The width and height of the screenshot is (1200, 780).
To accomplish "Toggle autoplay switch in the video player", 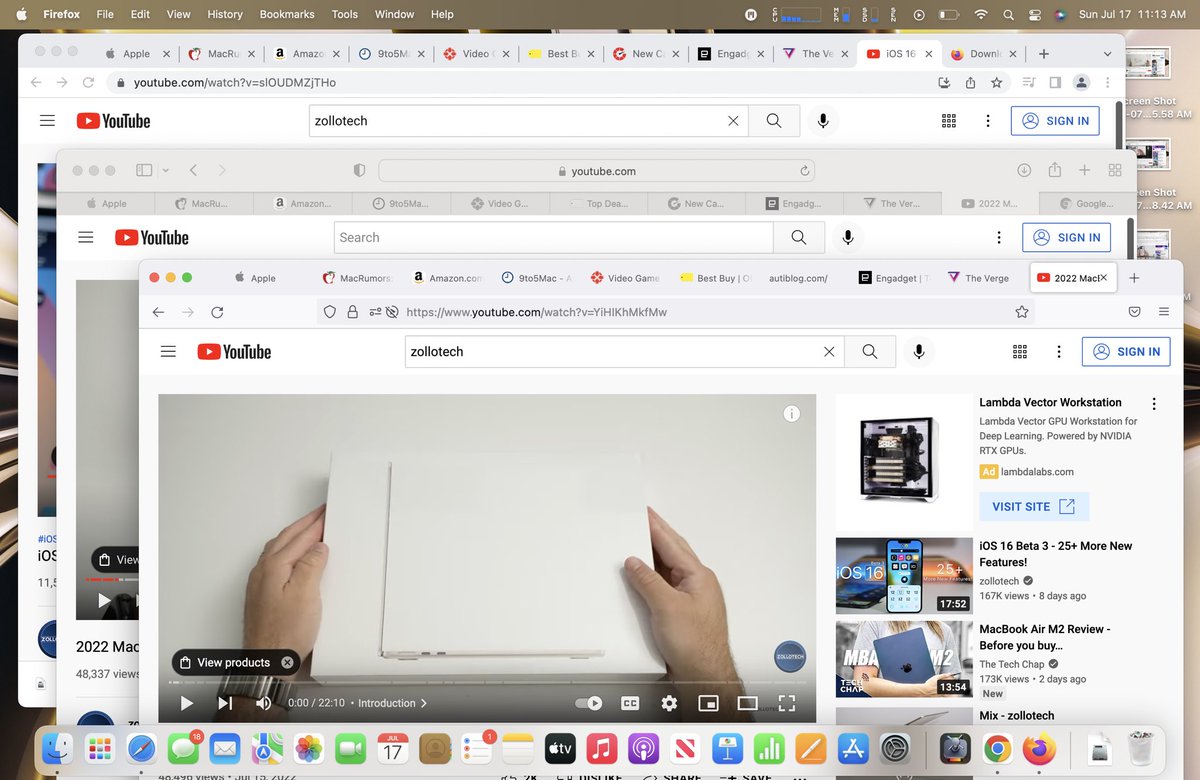I will tap(589, 703).
